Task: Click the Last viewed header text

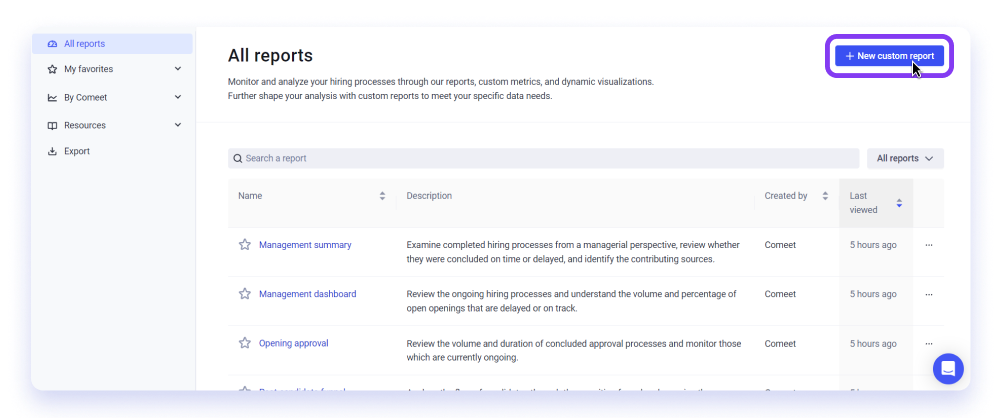Action: point(864,203)
